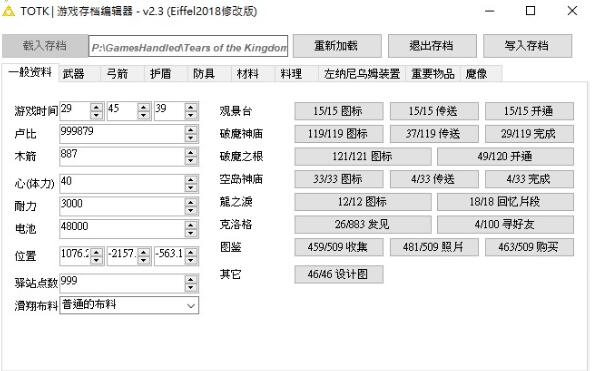Click the 退出存档 button

432,46
